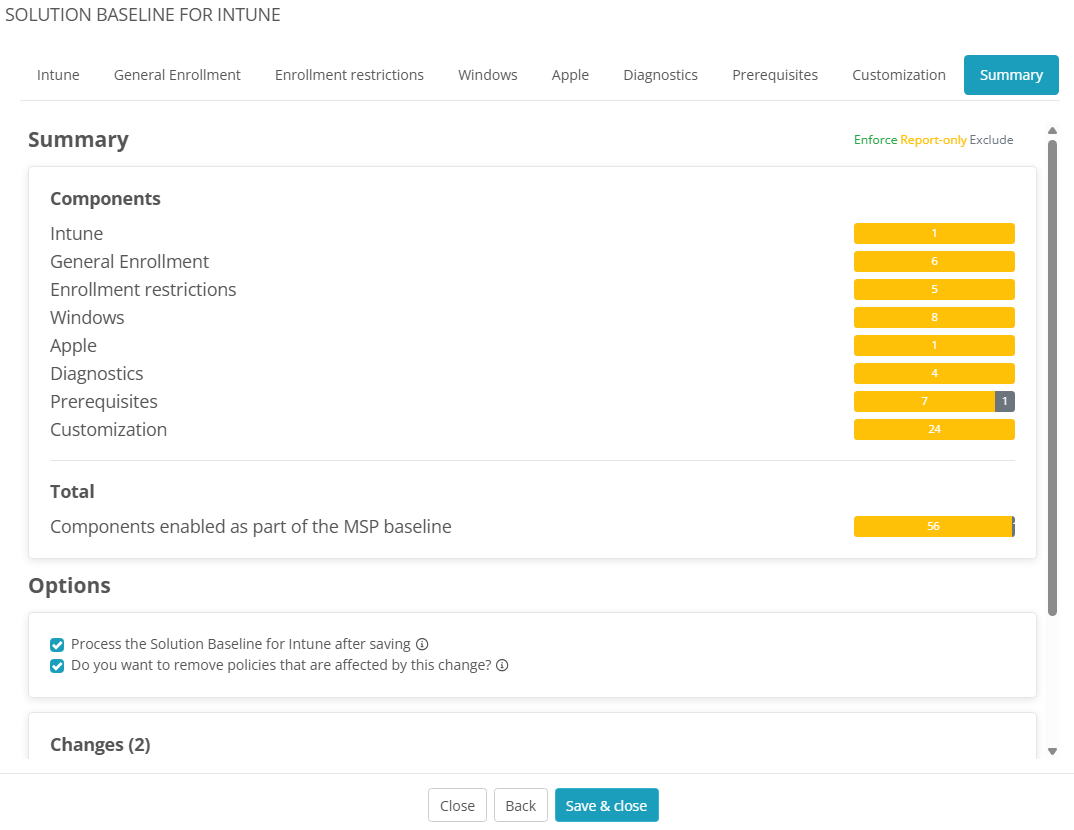Screen dimensions: 1074x830
Task: Select the Apple tab
Action: click(570, 75)
